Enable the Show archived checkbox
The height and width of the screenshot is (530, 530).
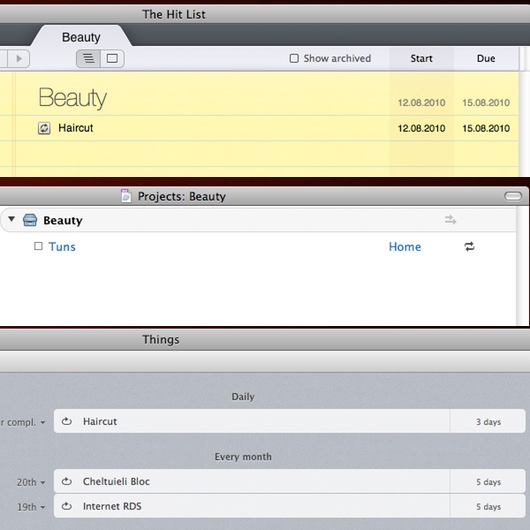294,58
